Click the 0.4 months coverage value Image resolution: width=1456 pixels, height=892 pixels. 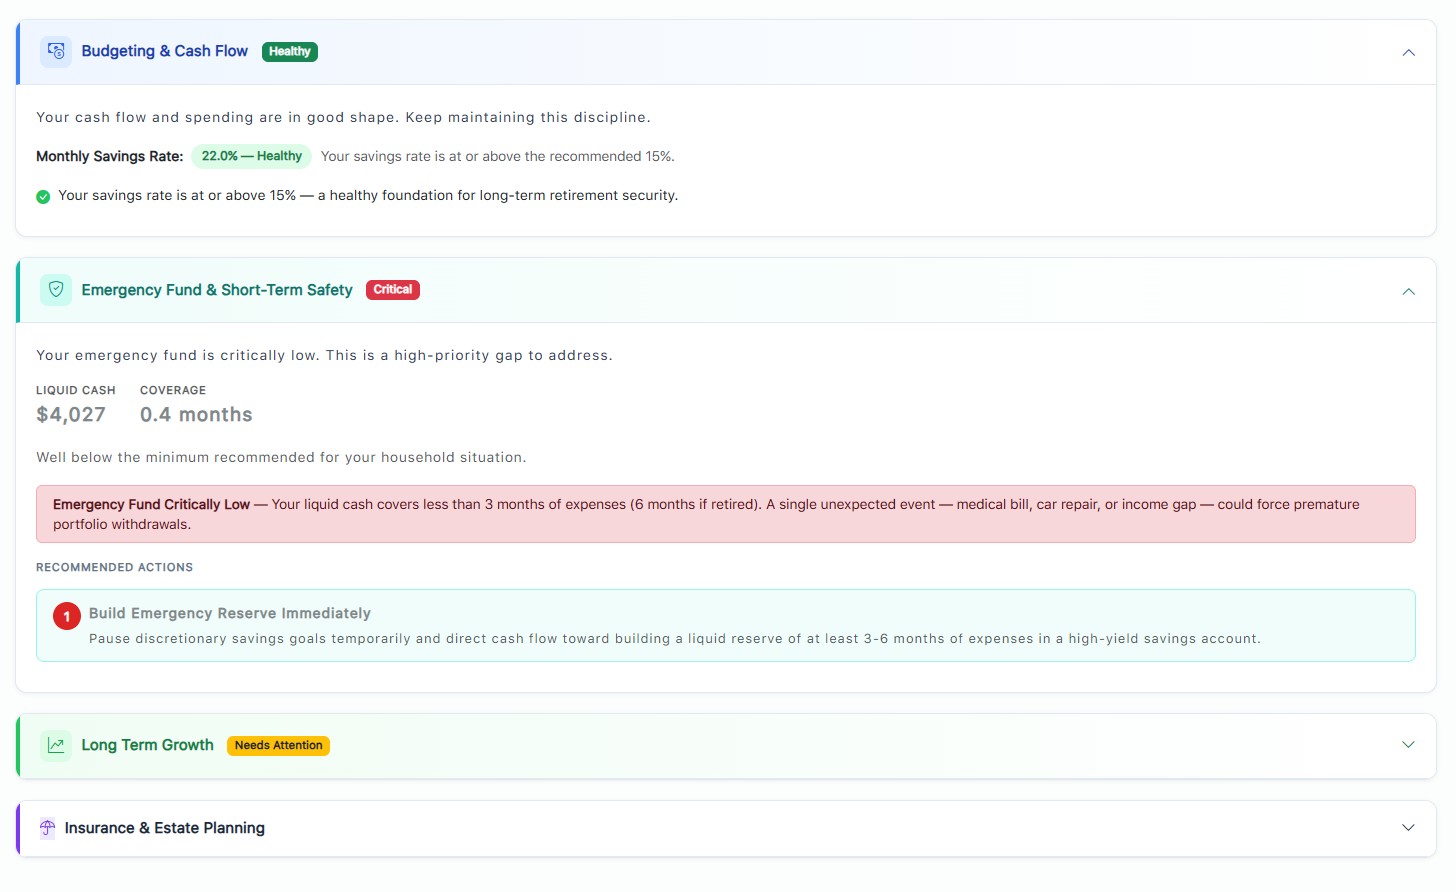(x=196, y=415)
